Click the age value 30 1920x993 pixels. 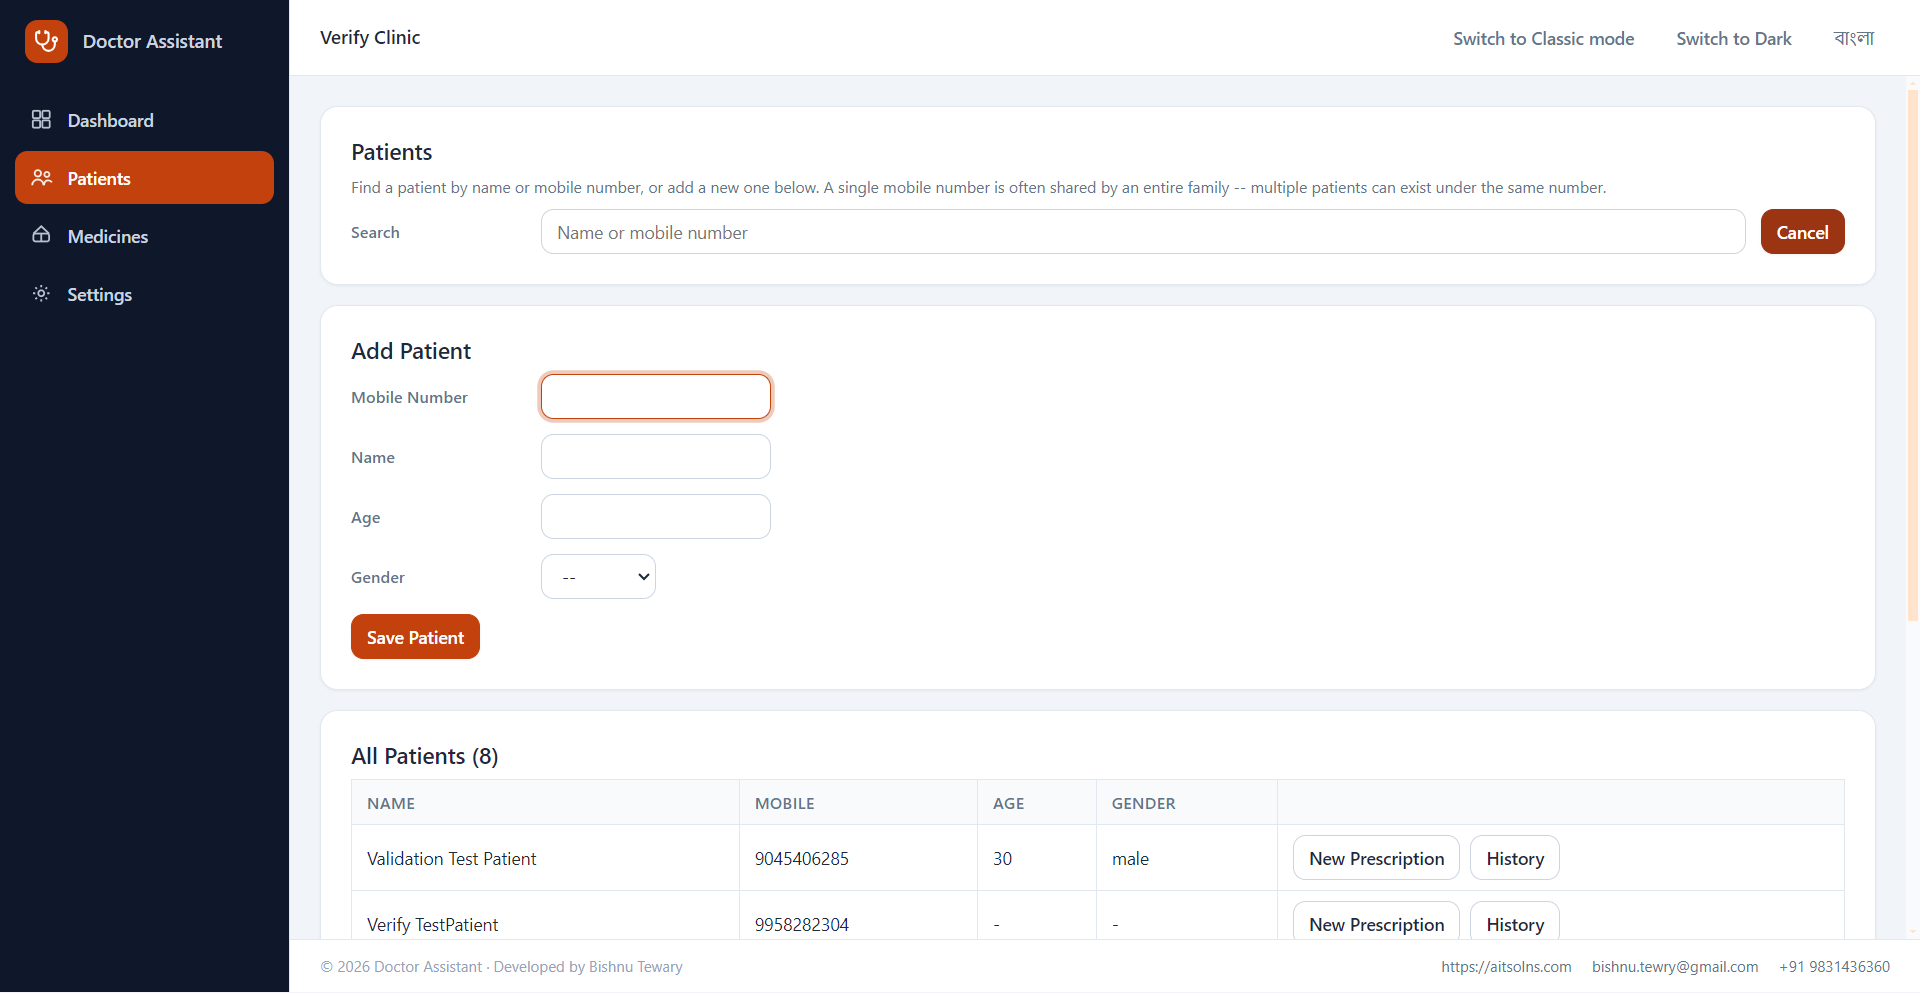1002,859
